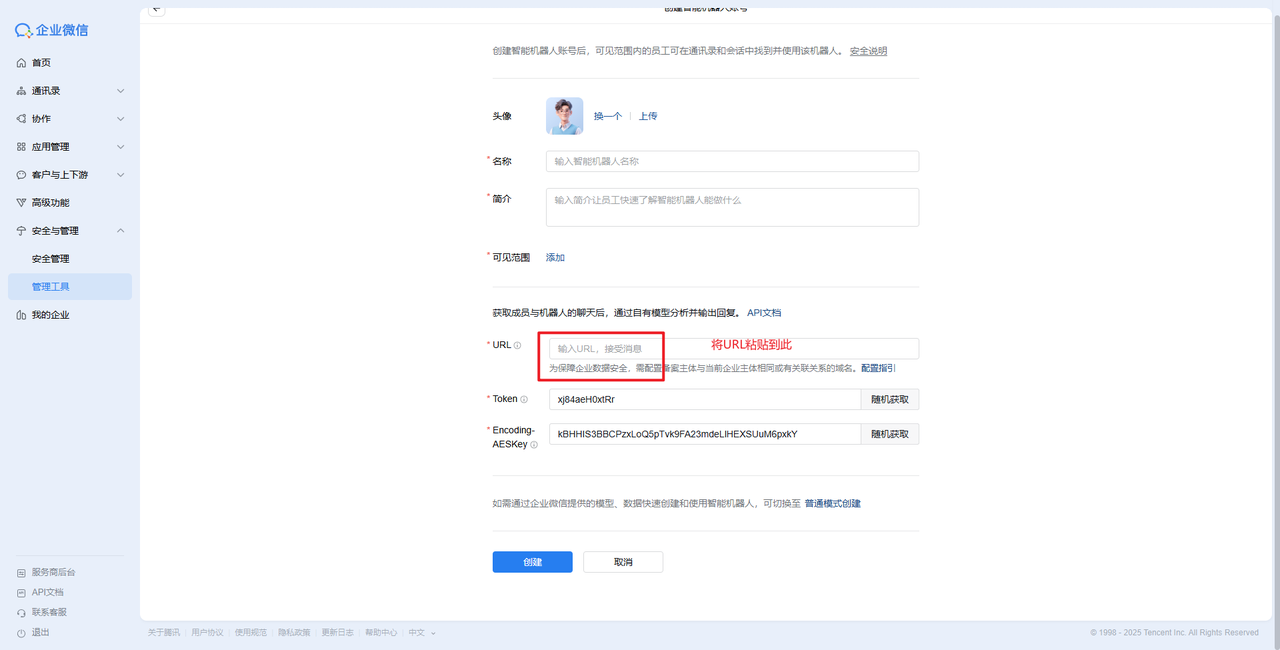Go to 首页 in the sidebar
The width and height of the screenshot is (1280, 650).
[x=41, y=63]
